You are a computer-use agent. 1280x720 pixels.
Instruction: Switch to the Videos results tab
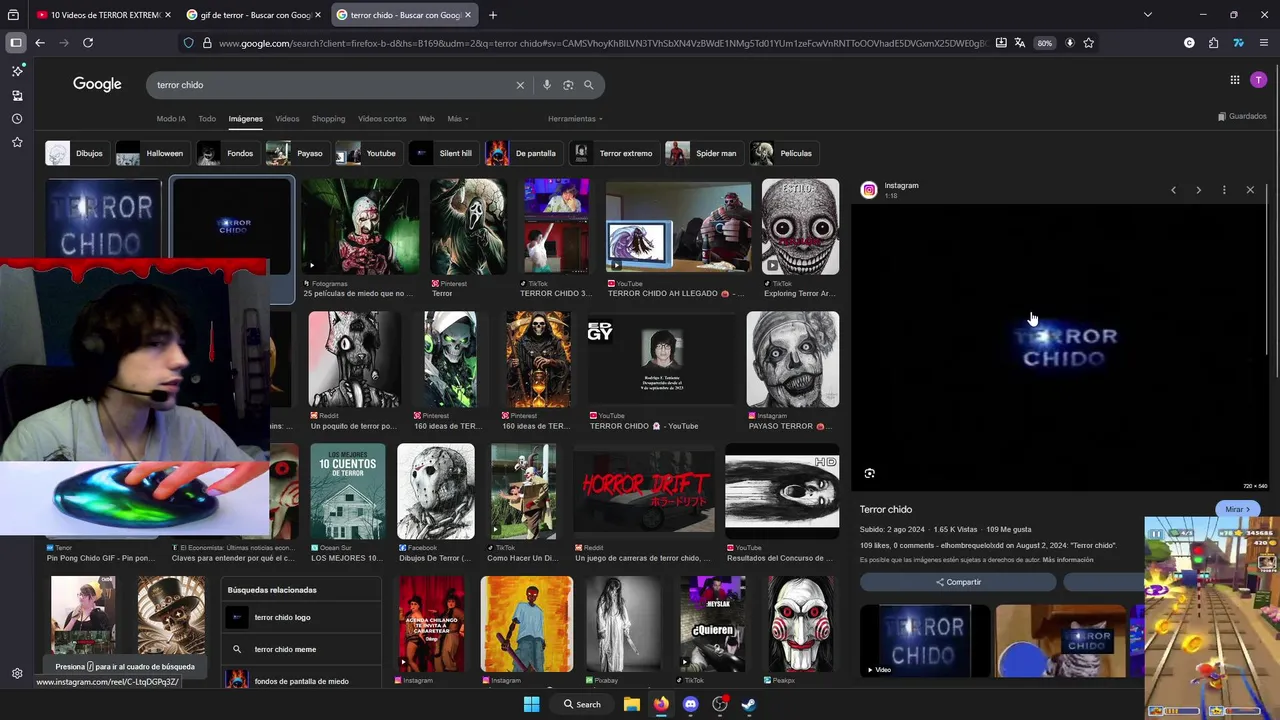point(287,119)
